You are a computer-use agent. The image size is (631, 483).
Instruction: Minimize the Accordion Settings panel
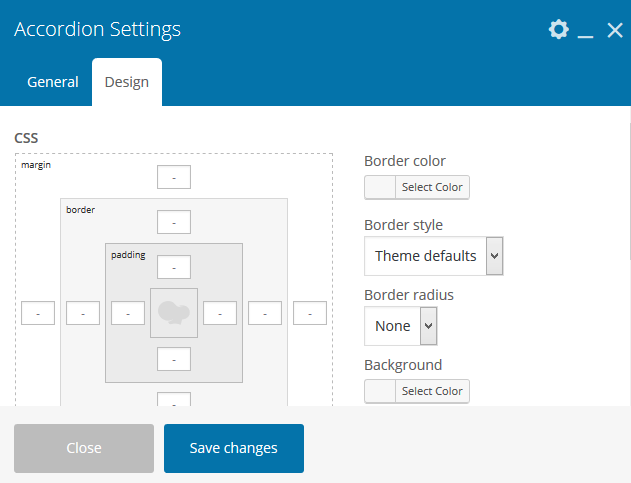586,32
